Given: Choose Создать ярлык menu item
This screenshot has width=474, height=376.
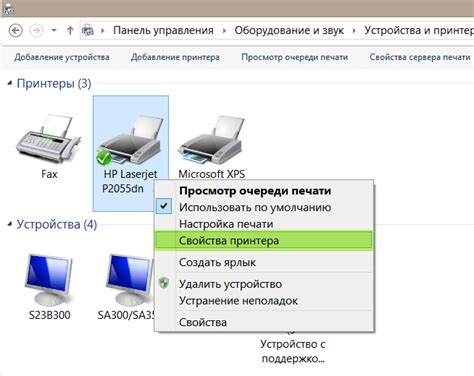Looking at the screenshot, I should click(x=264, y=262).
